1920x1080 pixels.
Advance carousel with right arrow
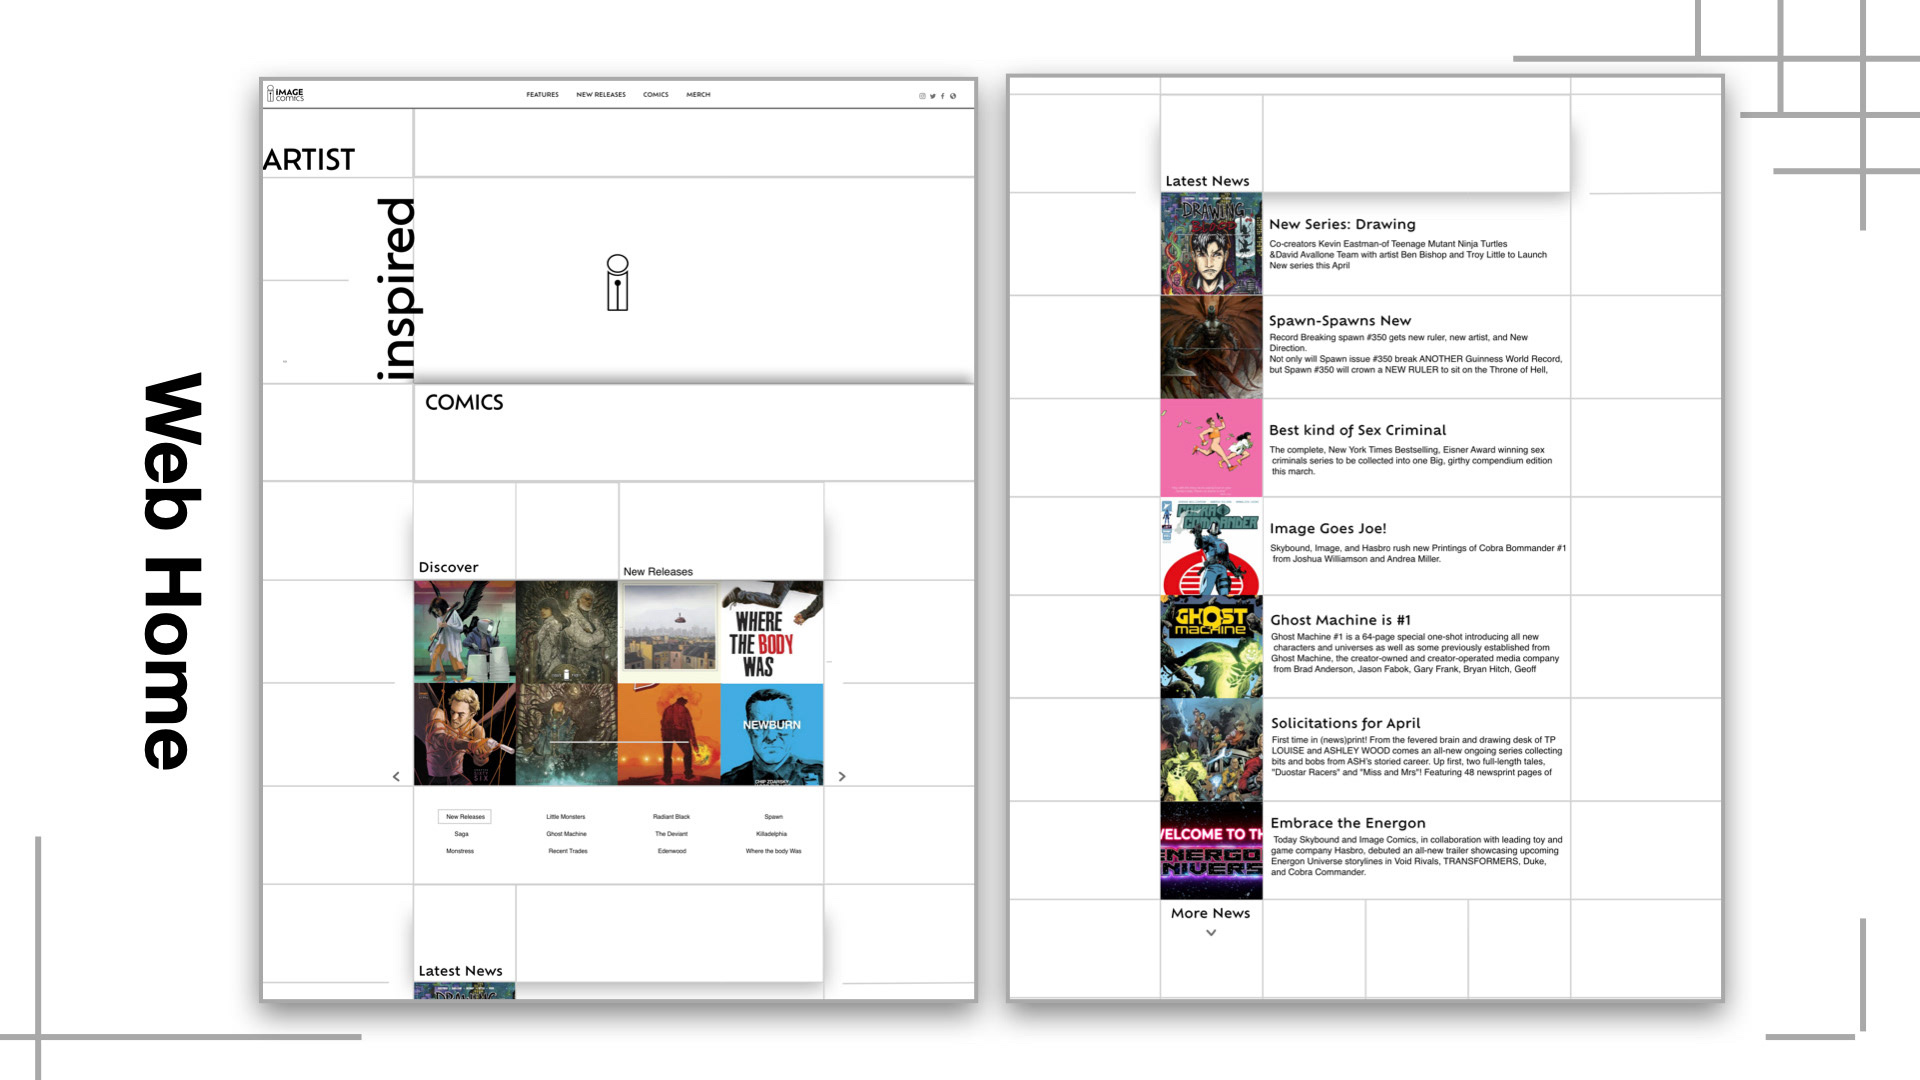(x=842, y=776)
